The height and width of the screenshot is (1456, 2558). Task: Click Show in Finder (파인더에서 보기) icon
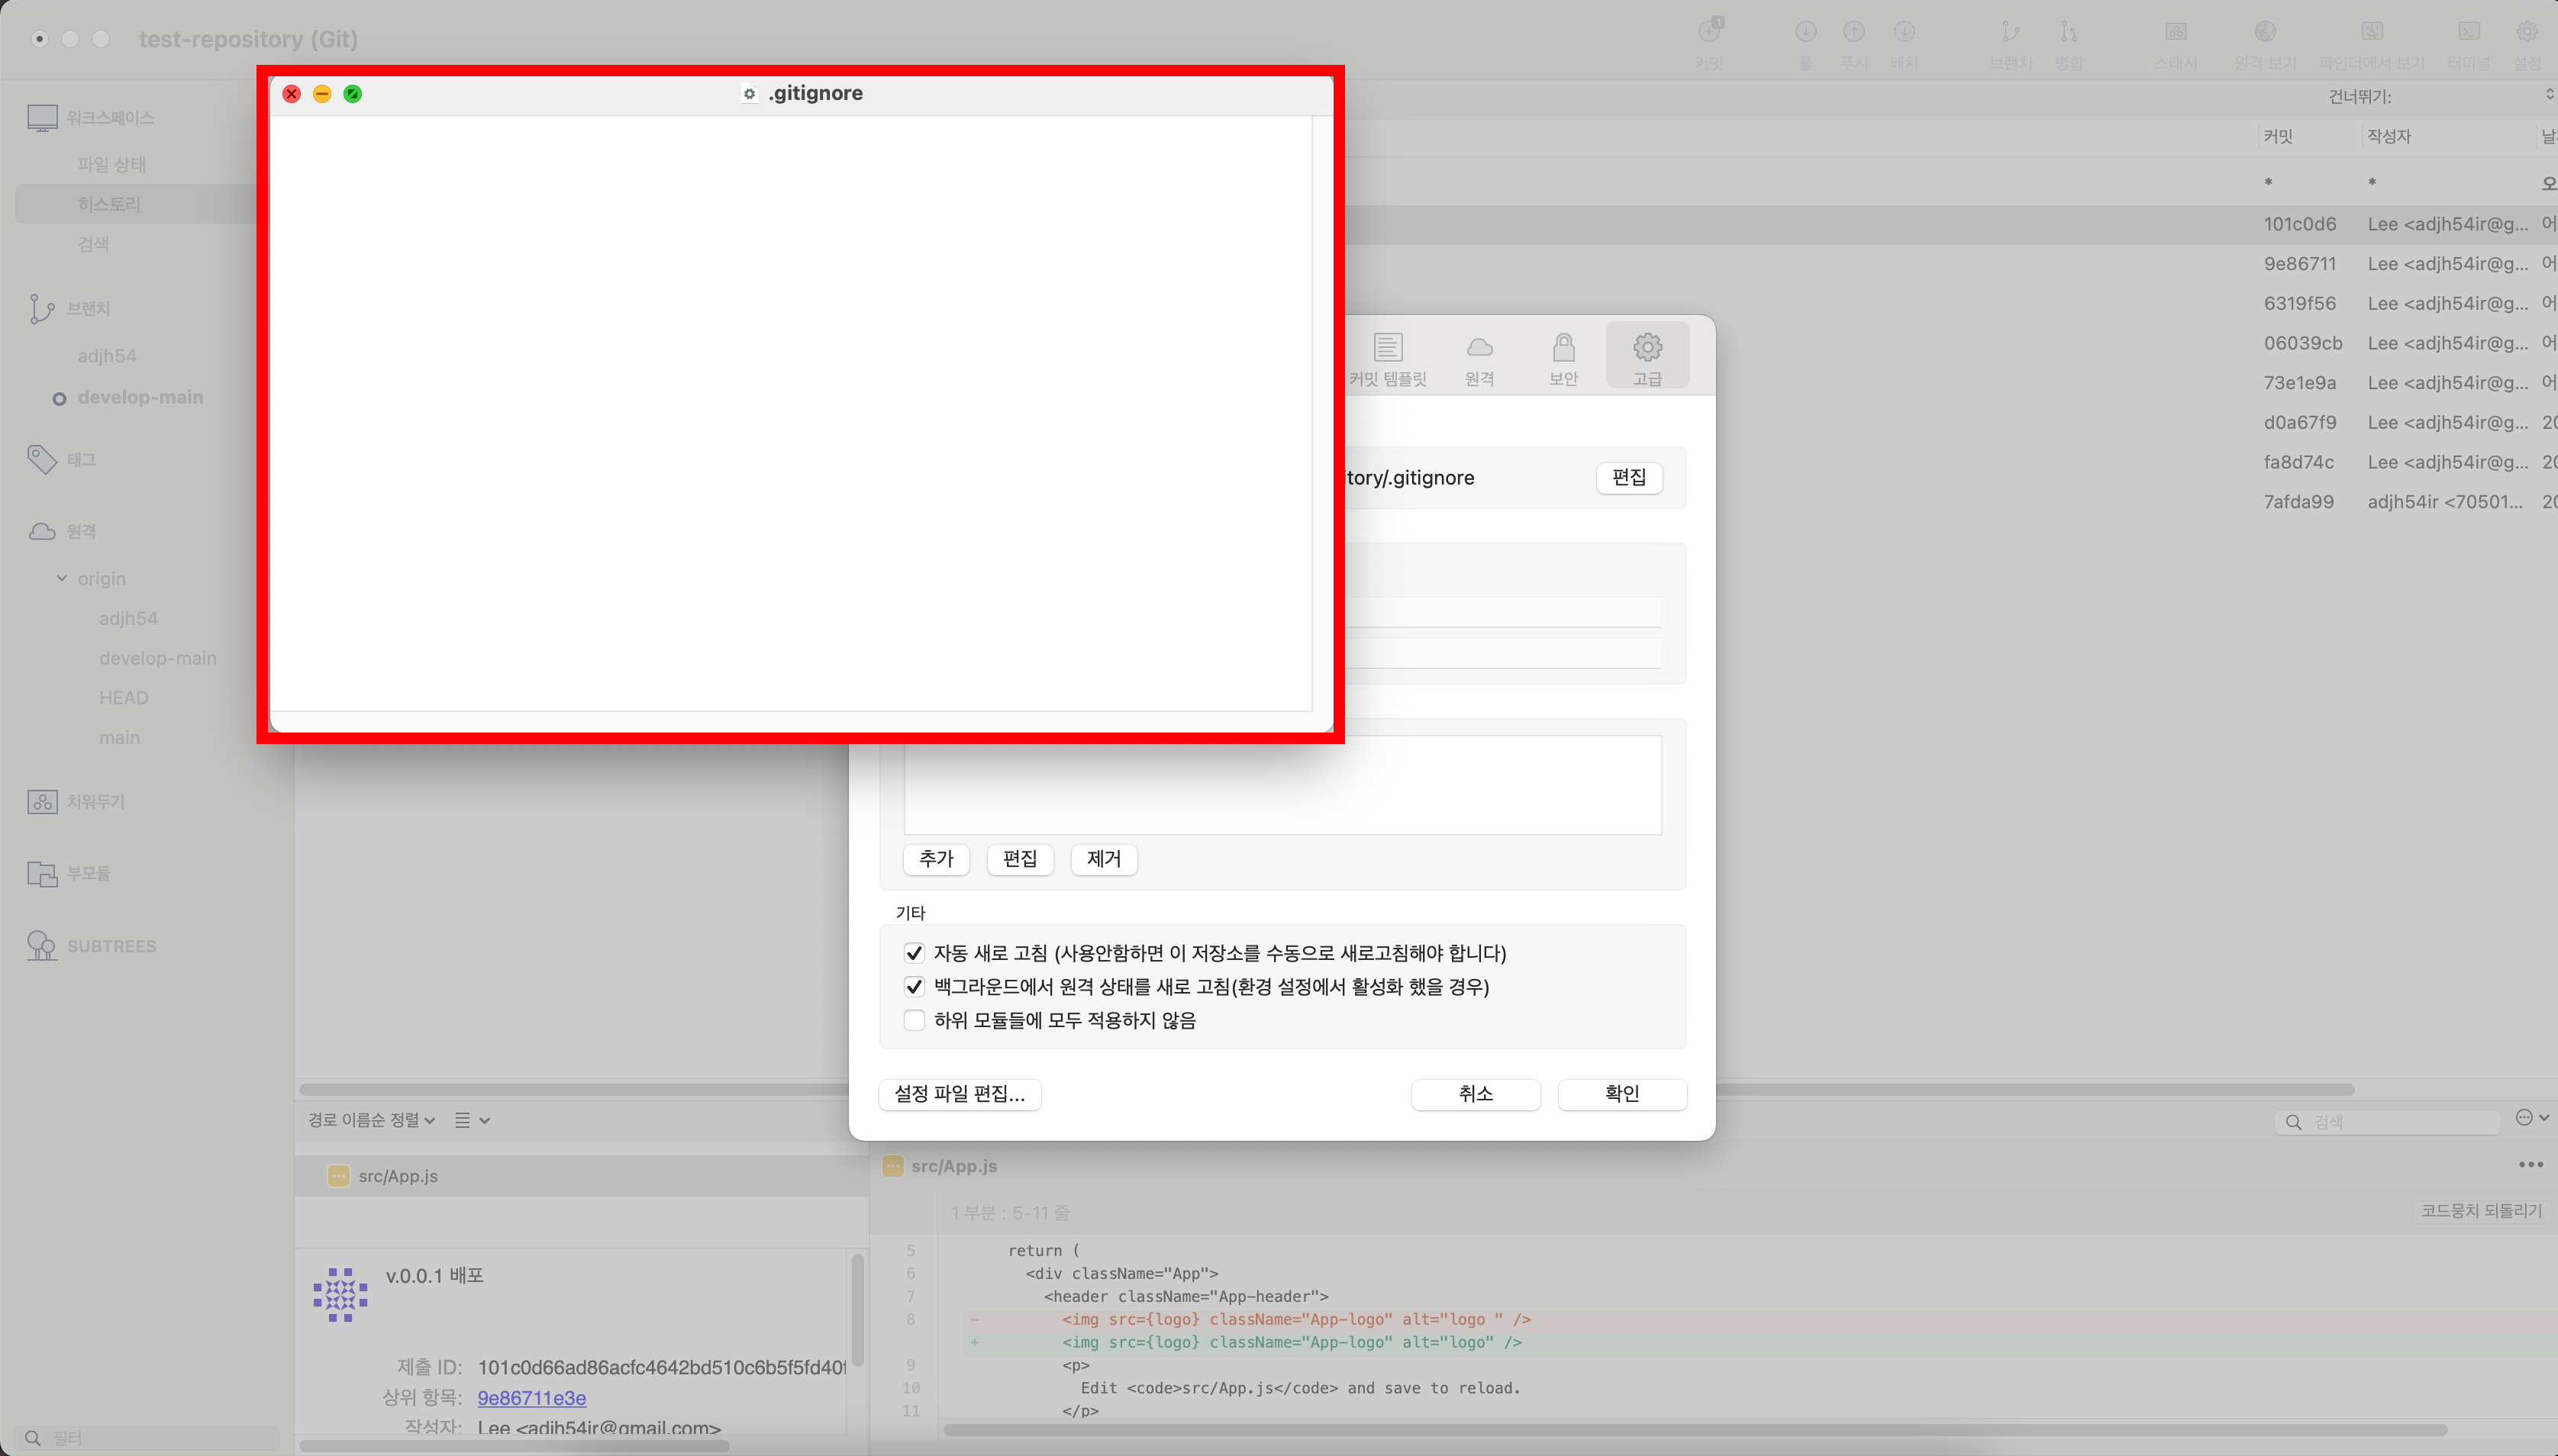[x=2372, y=32]
